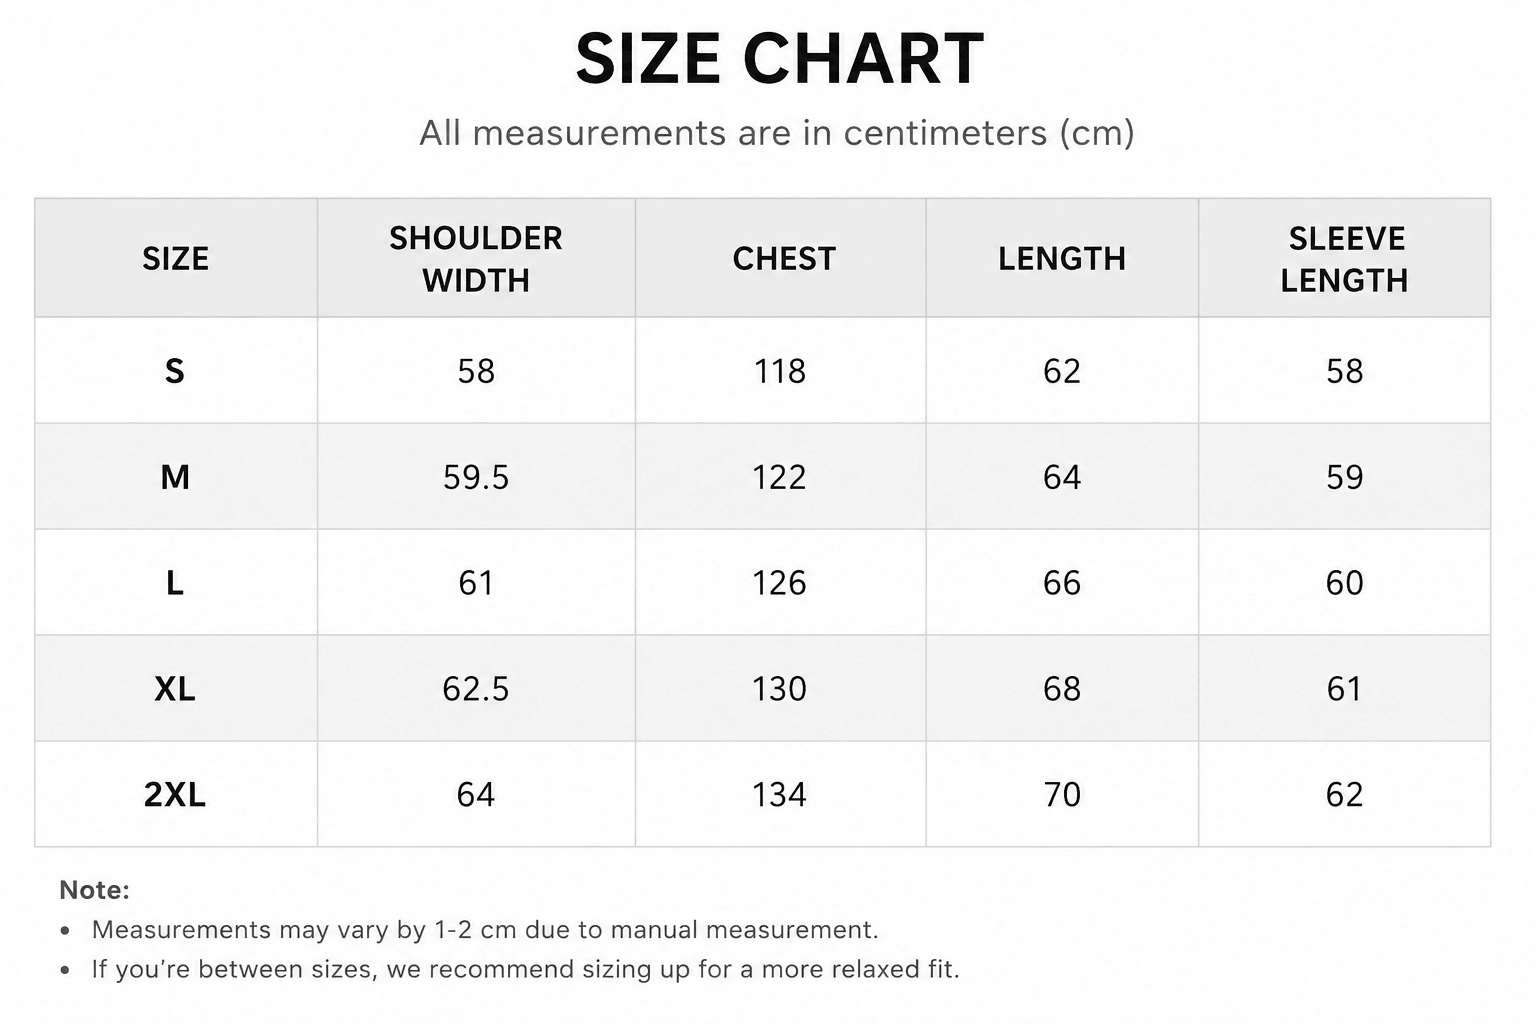Click the L size row label
This screenshot has width=1536, height=1024.
175,583
